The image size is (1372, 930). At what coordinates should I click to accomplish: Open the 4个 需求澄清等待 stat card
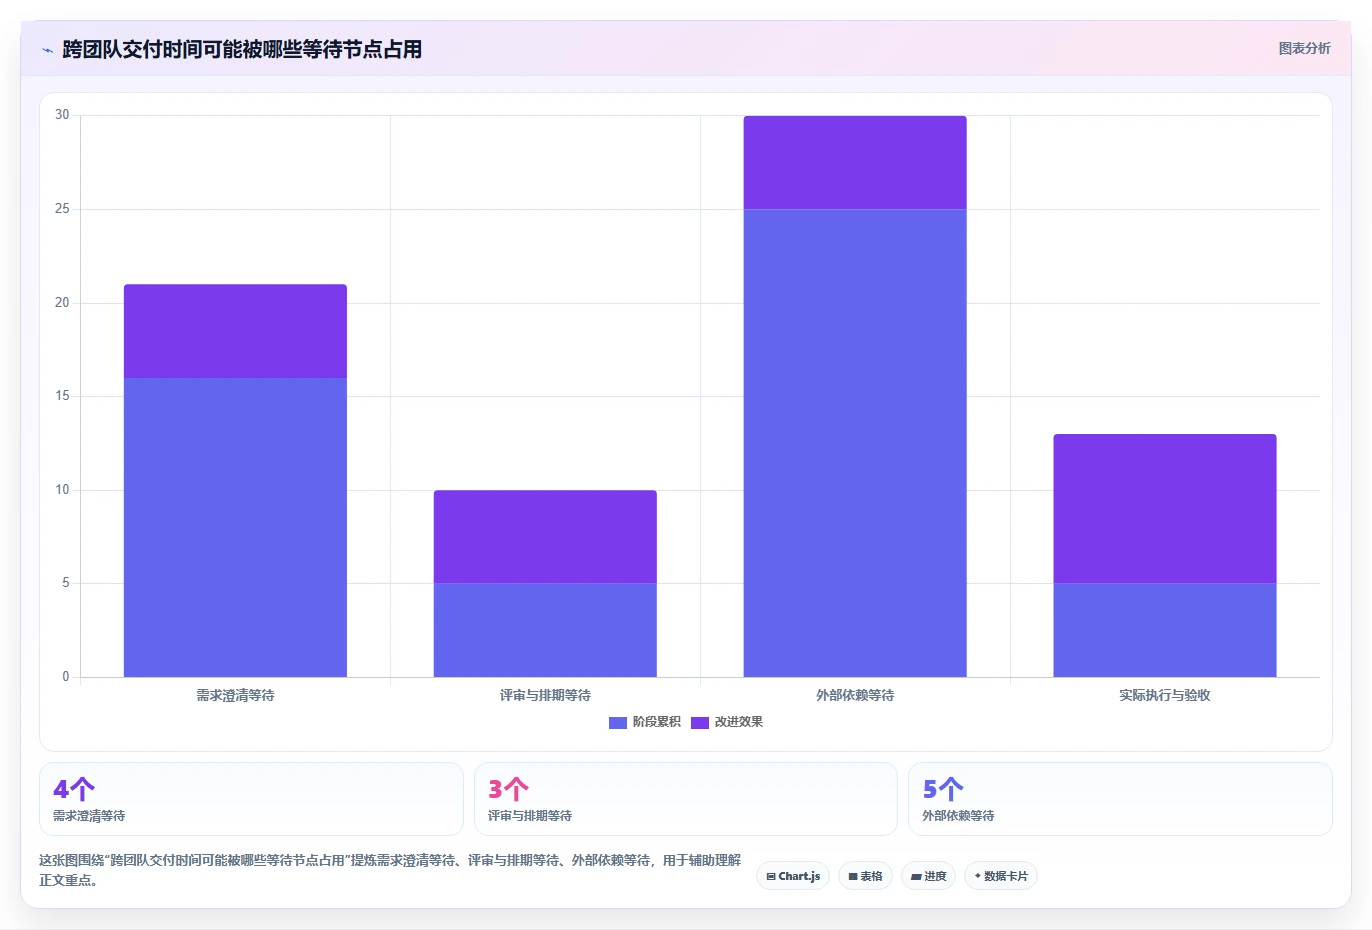tap(251, 799)
